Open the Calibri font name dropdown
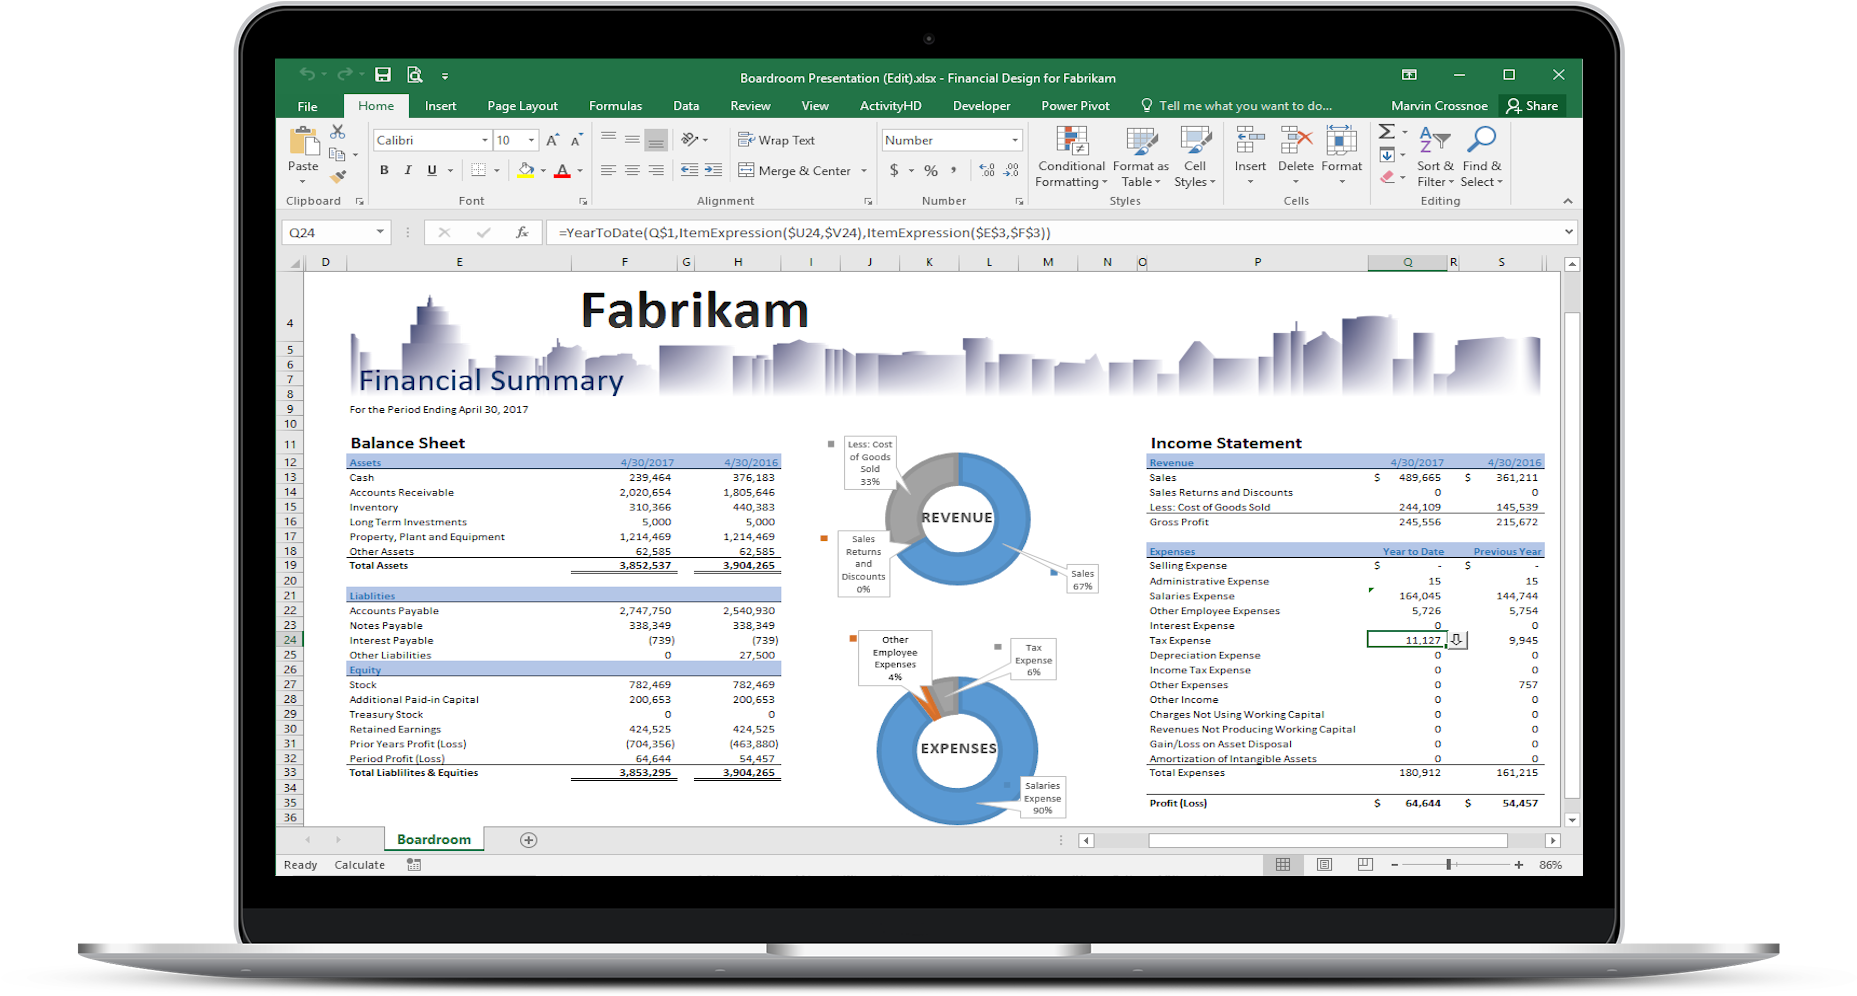Screen dimensions: 1857x996 click(x=485, y=140)
